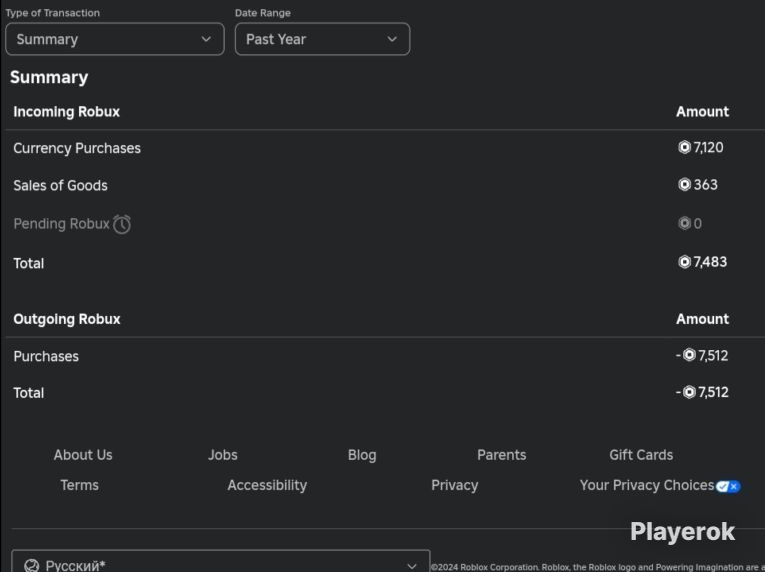Viewport: 765px width, 572px height.
Task: Click the Robux icon next to 363
Action: 684,184
